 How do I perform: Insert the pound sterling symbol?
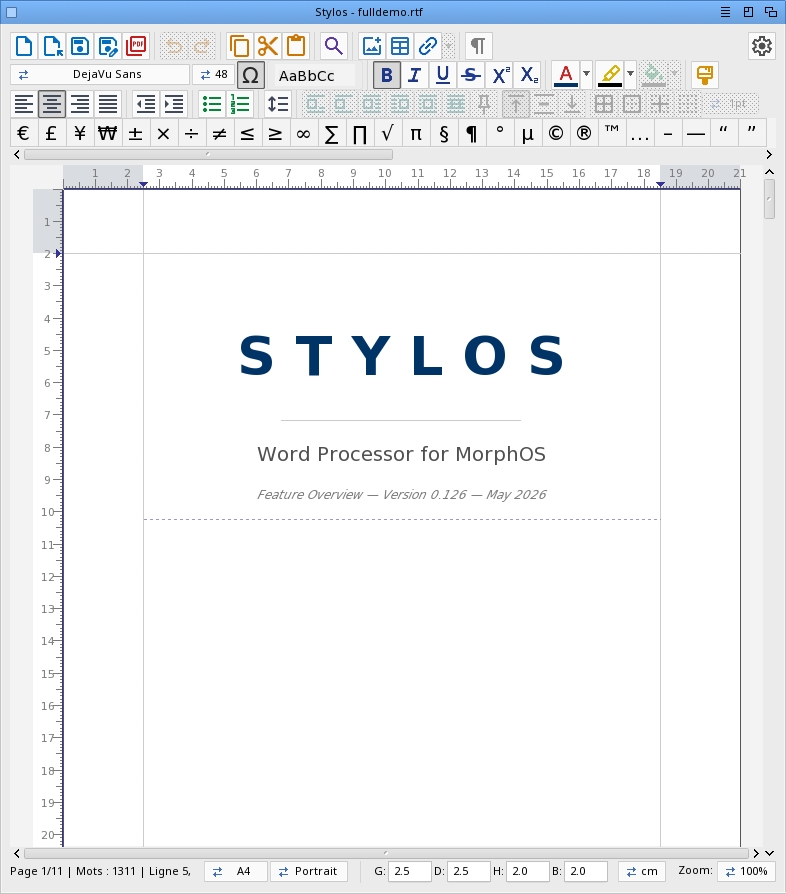click(51, 133)
